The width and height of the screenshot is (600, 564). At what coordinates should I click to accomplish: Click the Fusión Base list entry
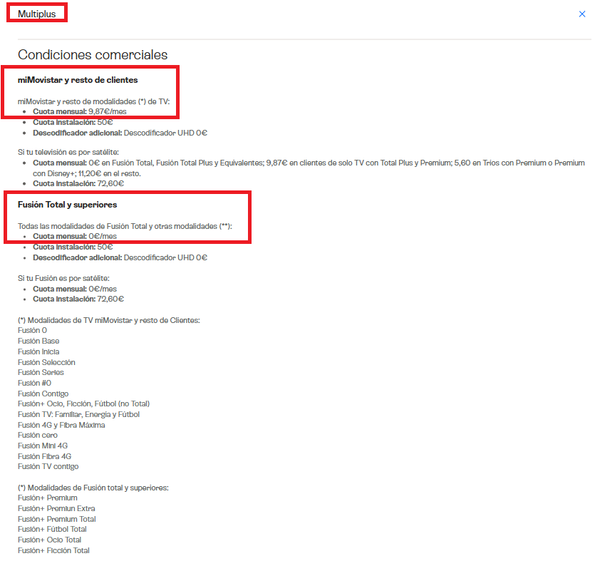click(x=39, y=341)
